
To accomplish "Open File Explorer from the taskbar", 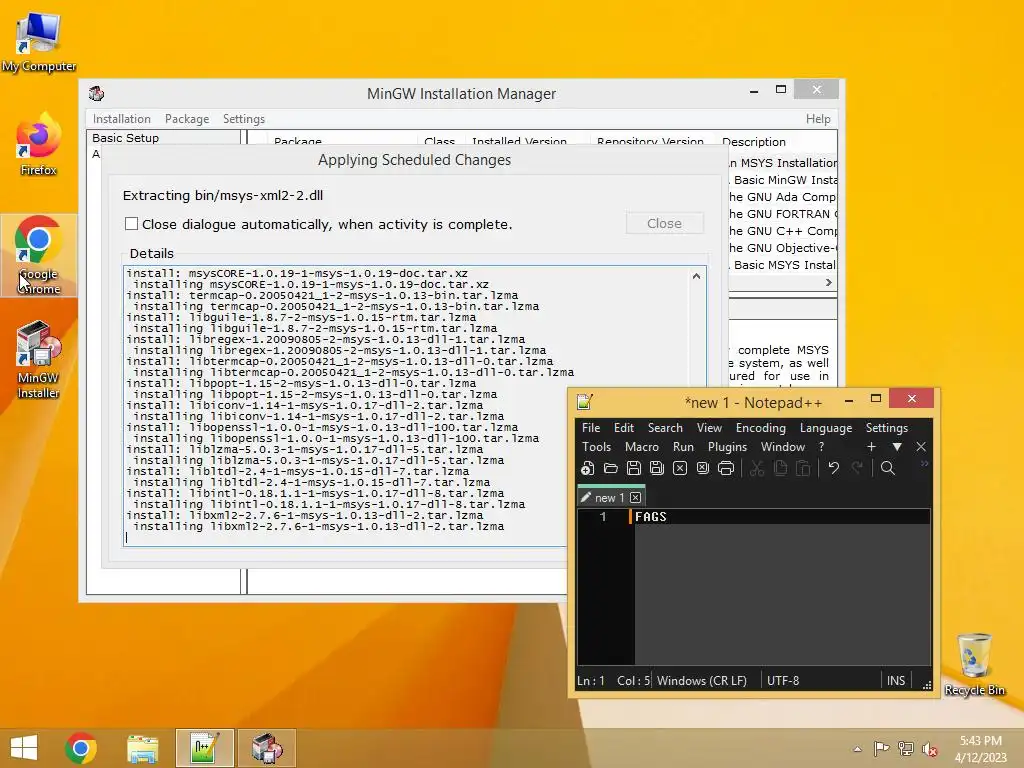I will pyautogui.click(x=142, y=748).
